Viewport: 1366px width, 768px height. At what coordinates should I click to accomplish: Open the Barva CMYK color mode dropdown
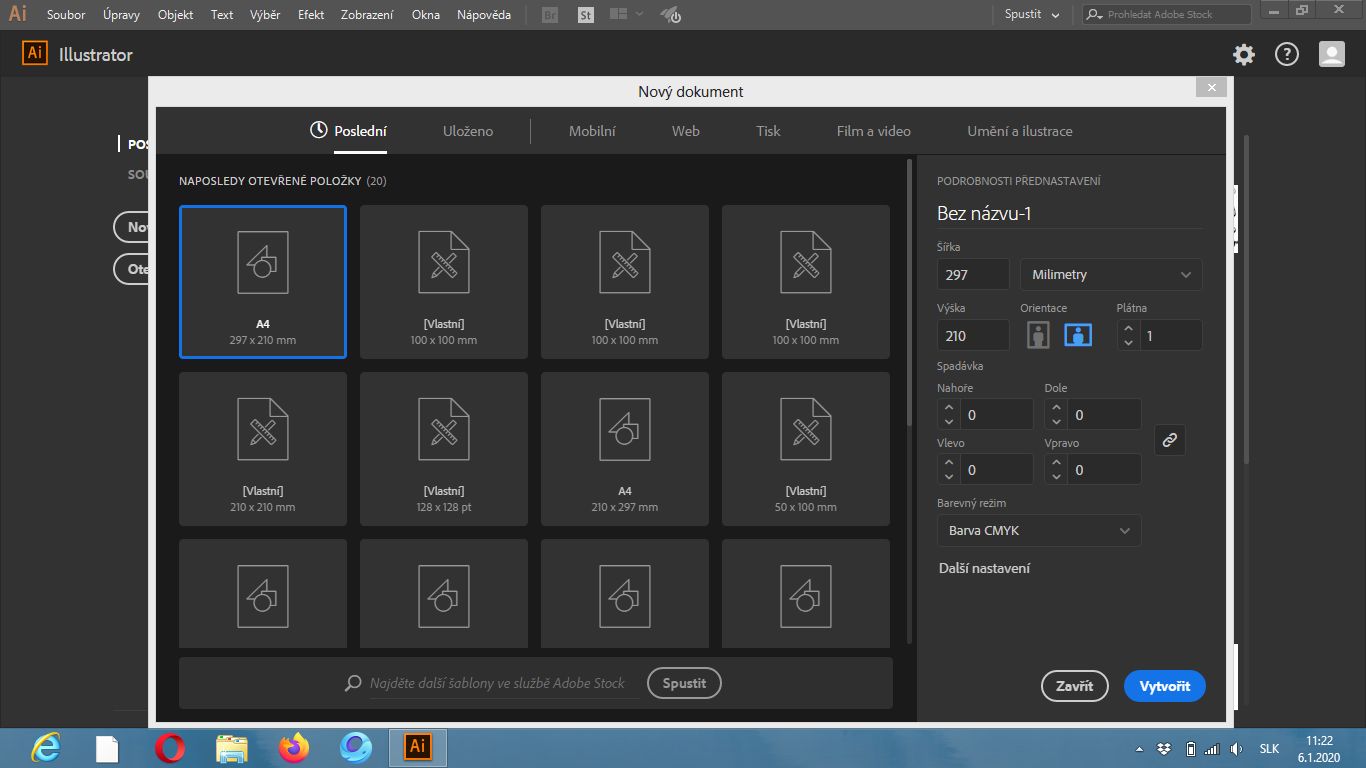(x=1038, y=531)
